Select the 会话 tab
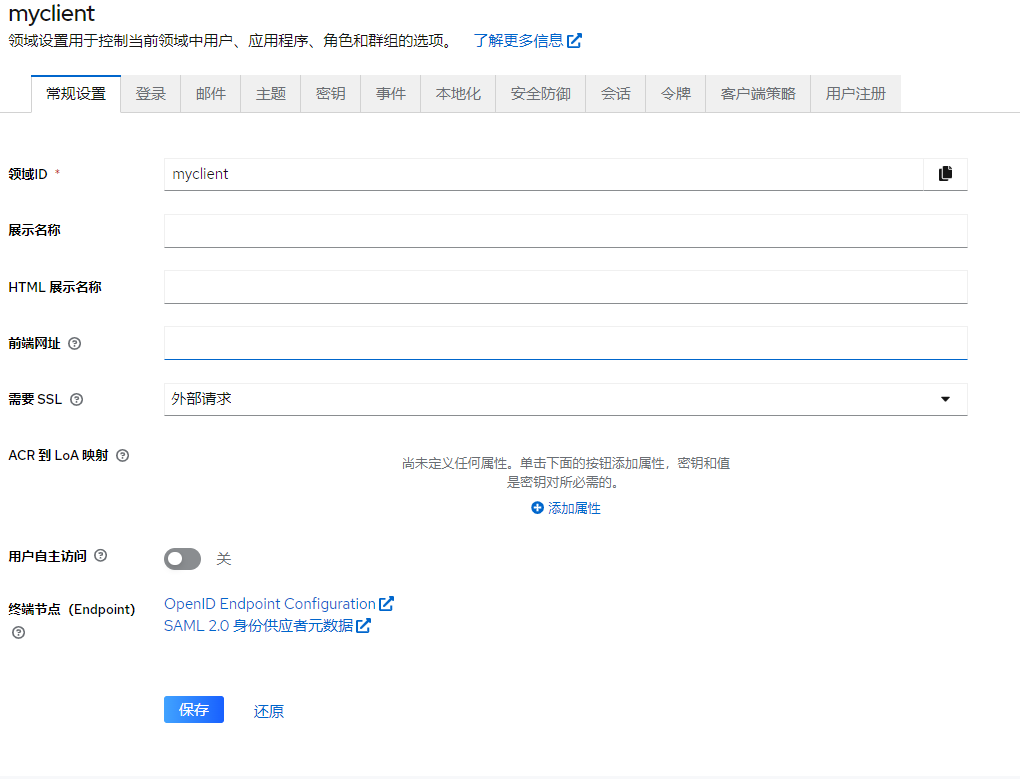The height and width of the screenshot is (779, 1020). [615, 94]
